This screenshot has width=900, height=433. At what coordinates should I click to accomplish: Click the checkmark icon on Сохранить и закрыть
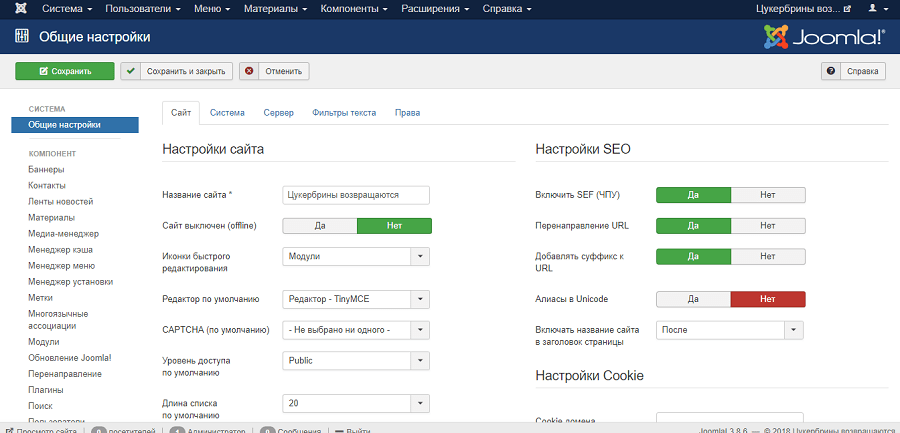pos(132,71)
